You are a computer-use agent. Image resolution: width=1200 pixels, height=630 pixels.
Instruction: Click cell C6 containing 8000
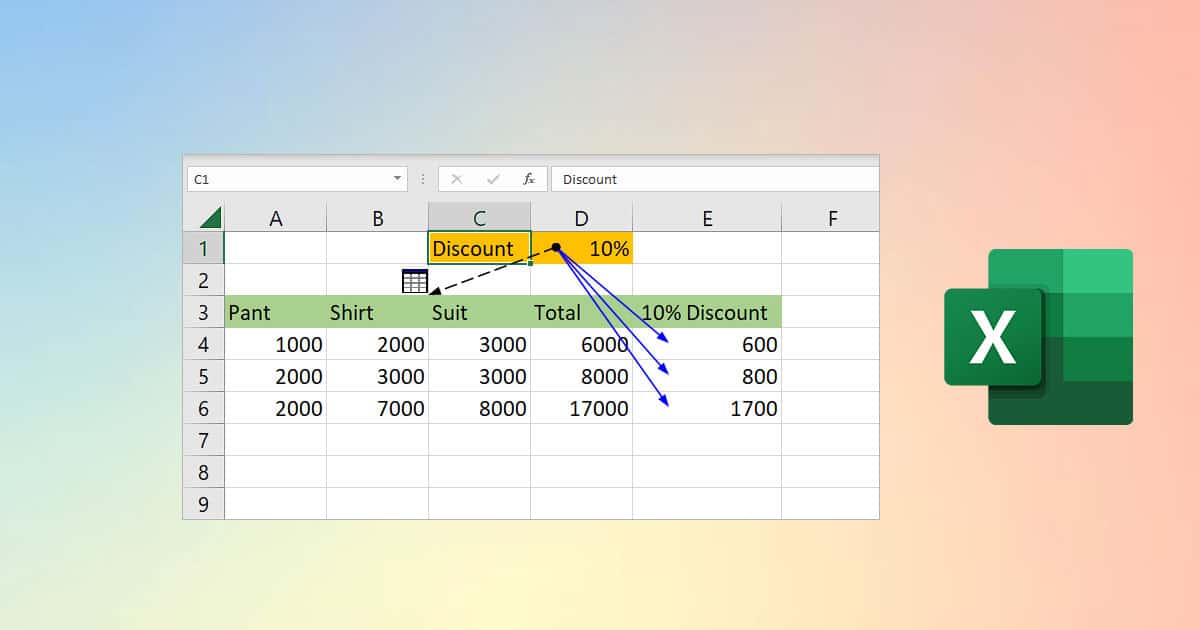pyautogui.click(x=480, y=408)
